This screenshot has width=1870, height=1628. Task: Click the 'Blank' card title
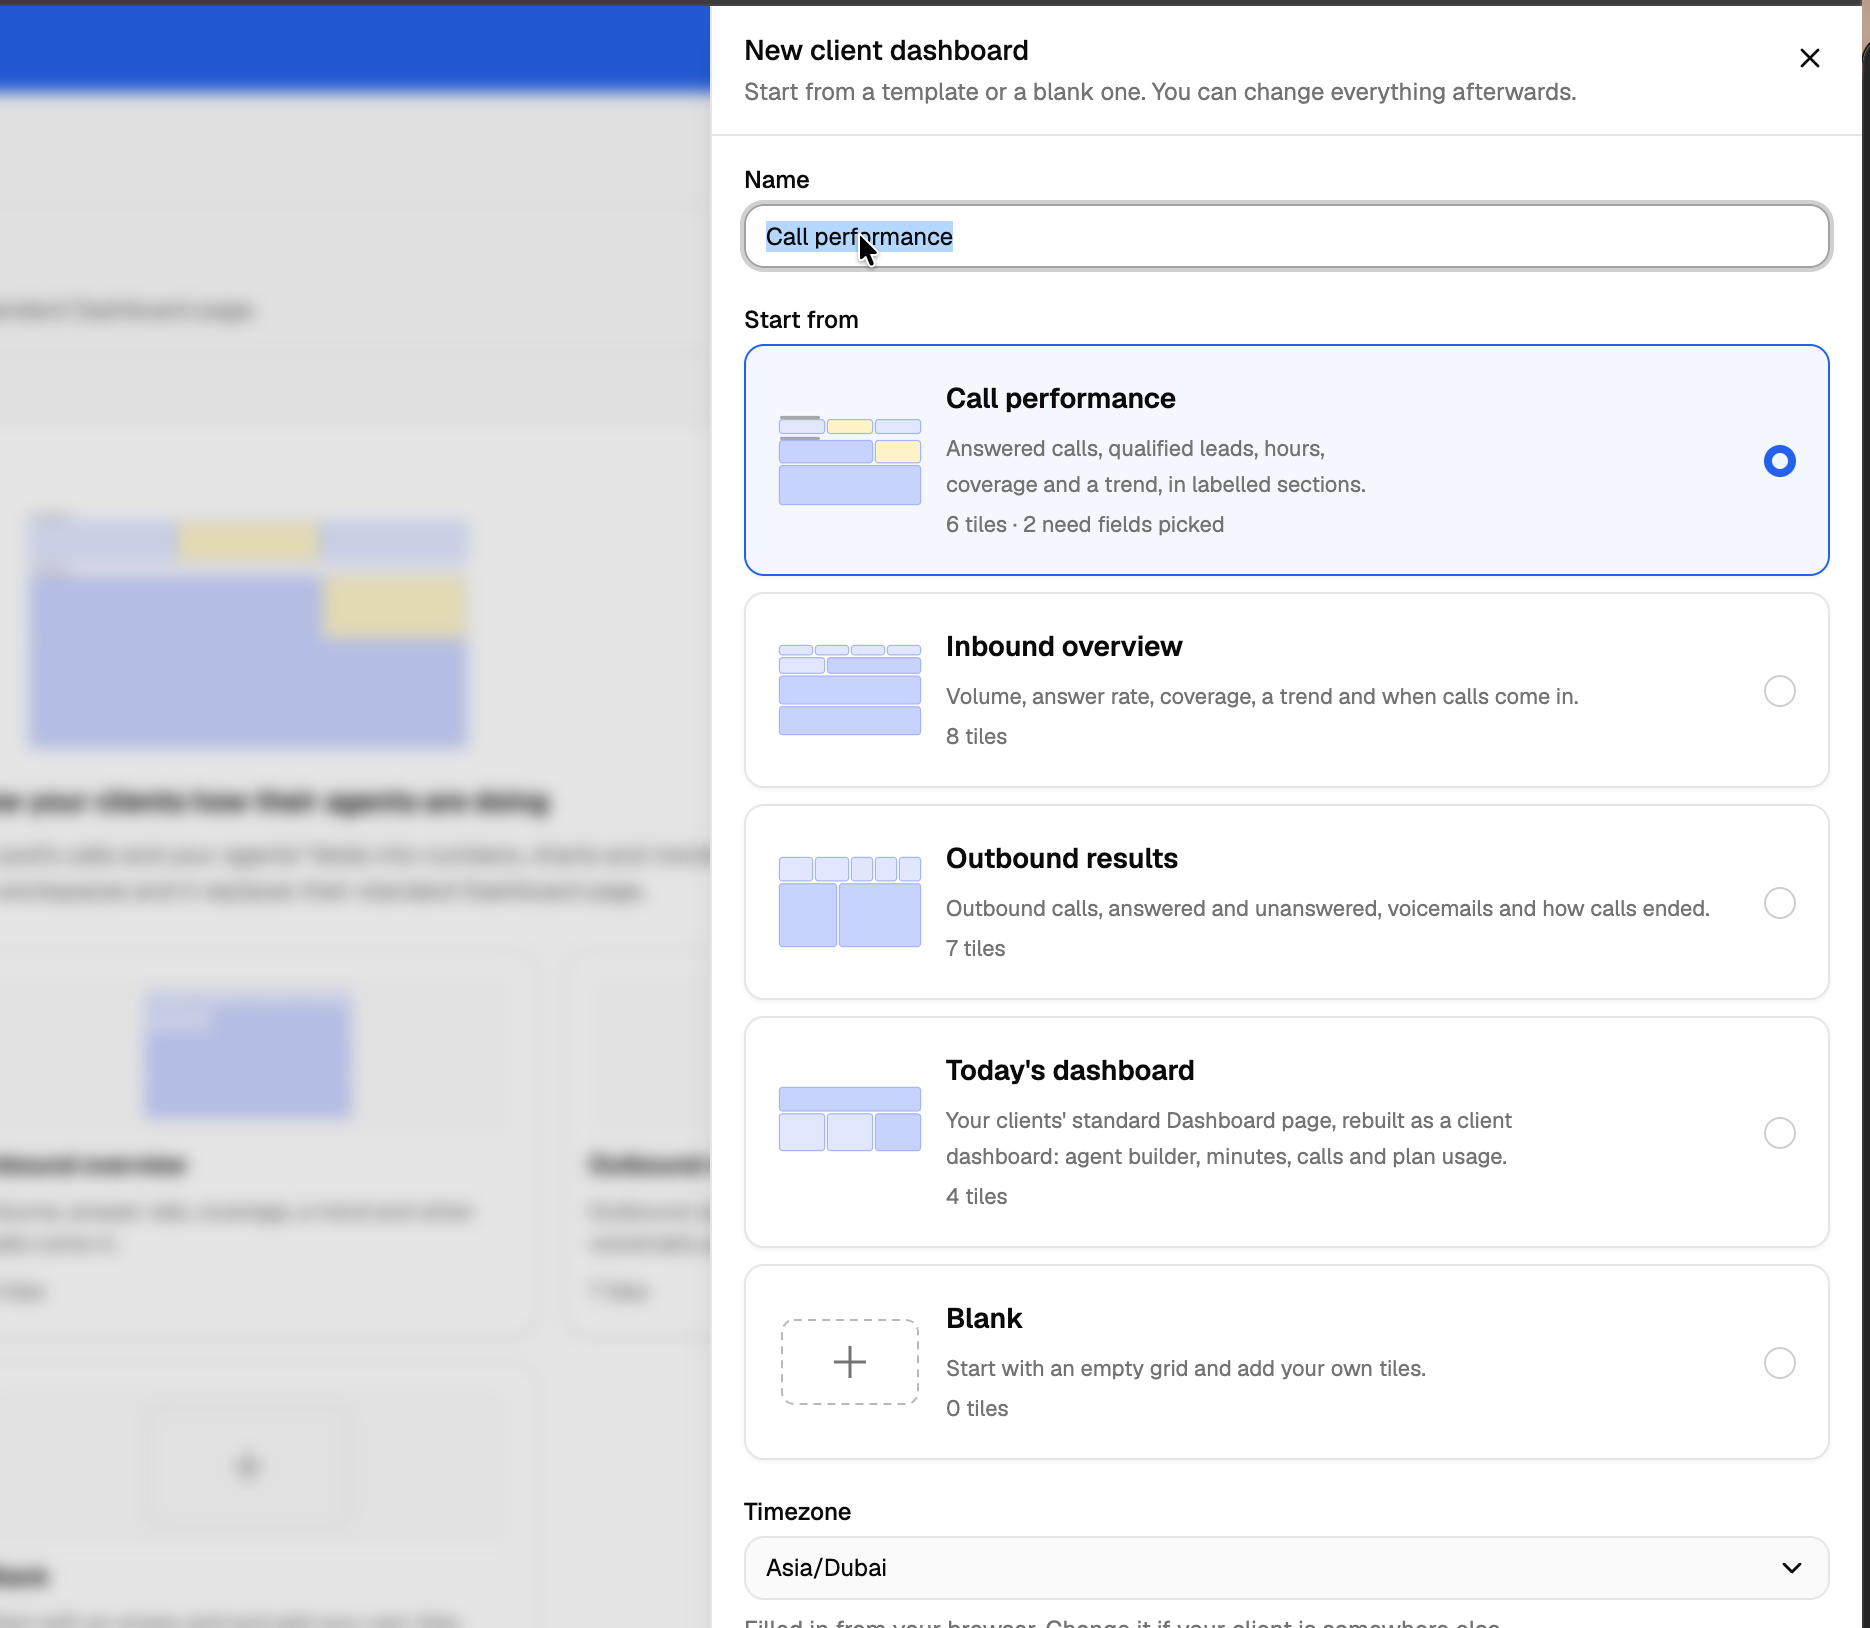coord(984,1319)
